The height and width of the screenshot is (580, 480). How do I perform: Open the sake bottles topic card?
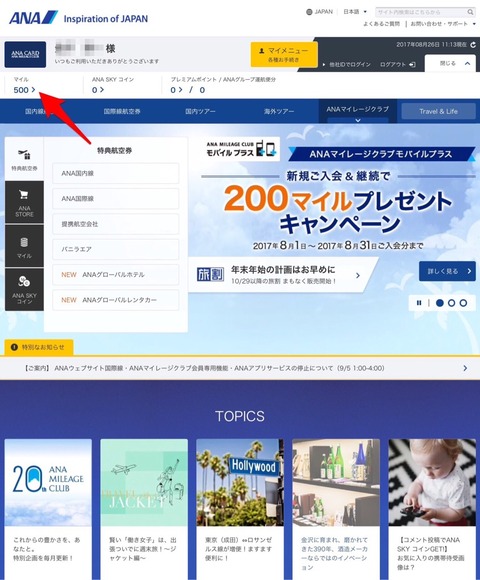pyautogui.click(x=336, y=509)
